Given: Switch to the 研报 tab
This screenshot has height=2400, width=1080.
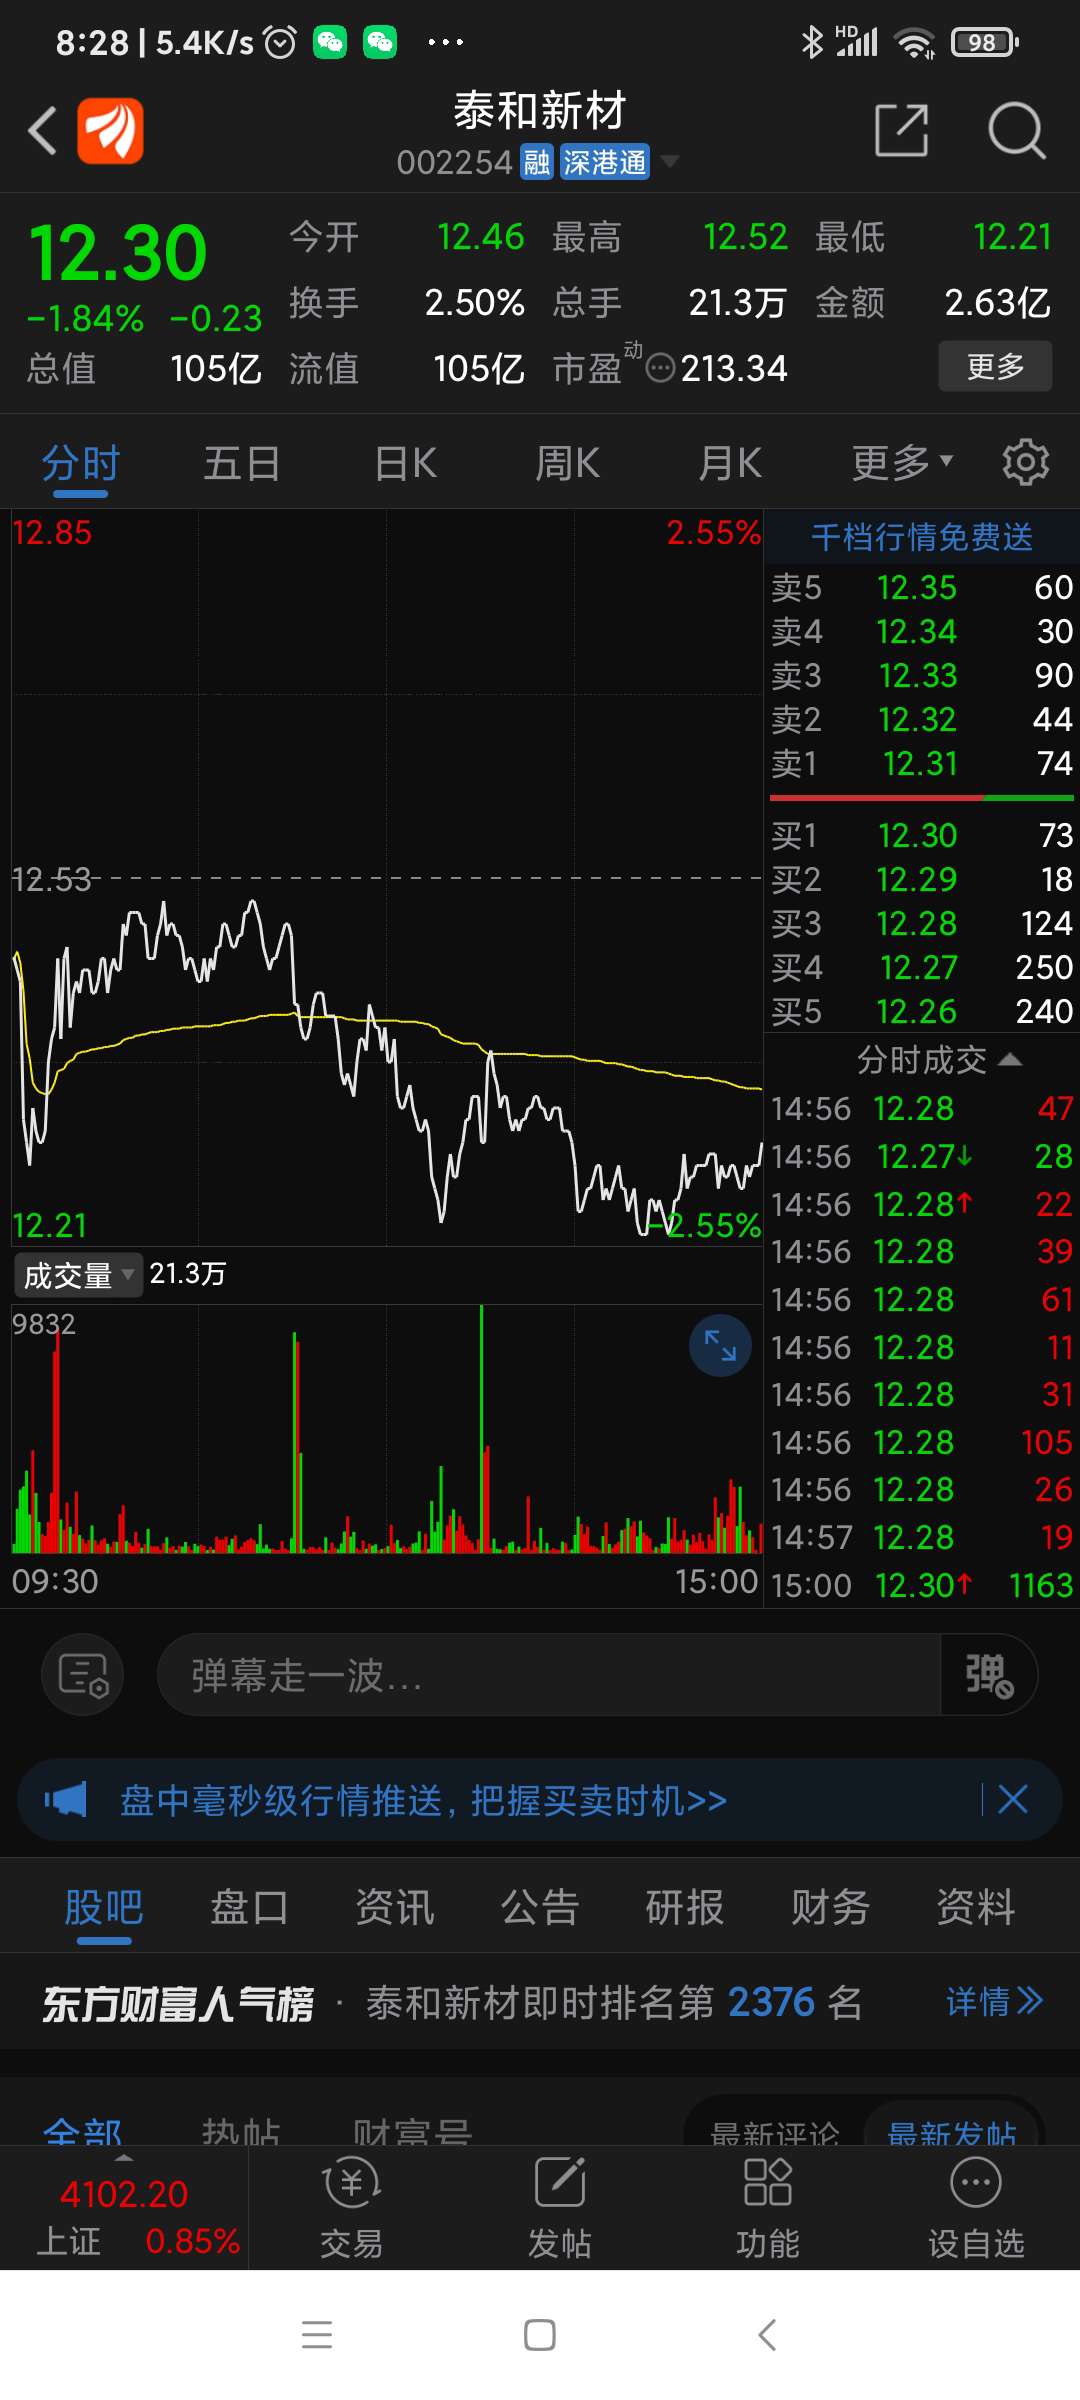Looking at the screenshot, I should (685, 1907).
